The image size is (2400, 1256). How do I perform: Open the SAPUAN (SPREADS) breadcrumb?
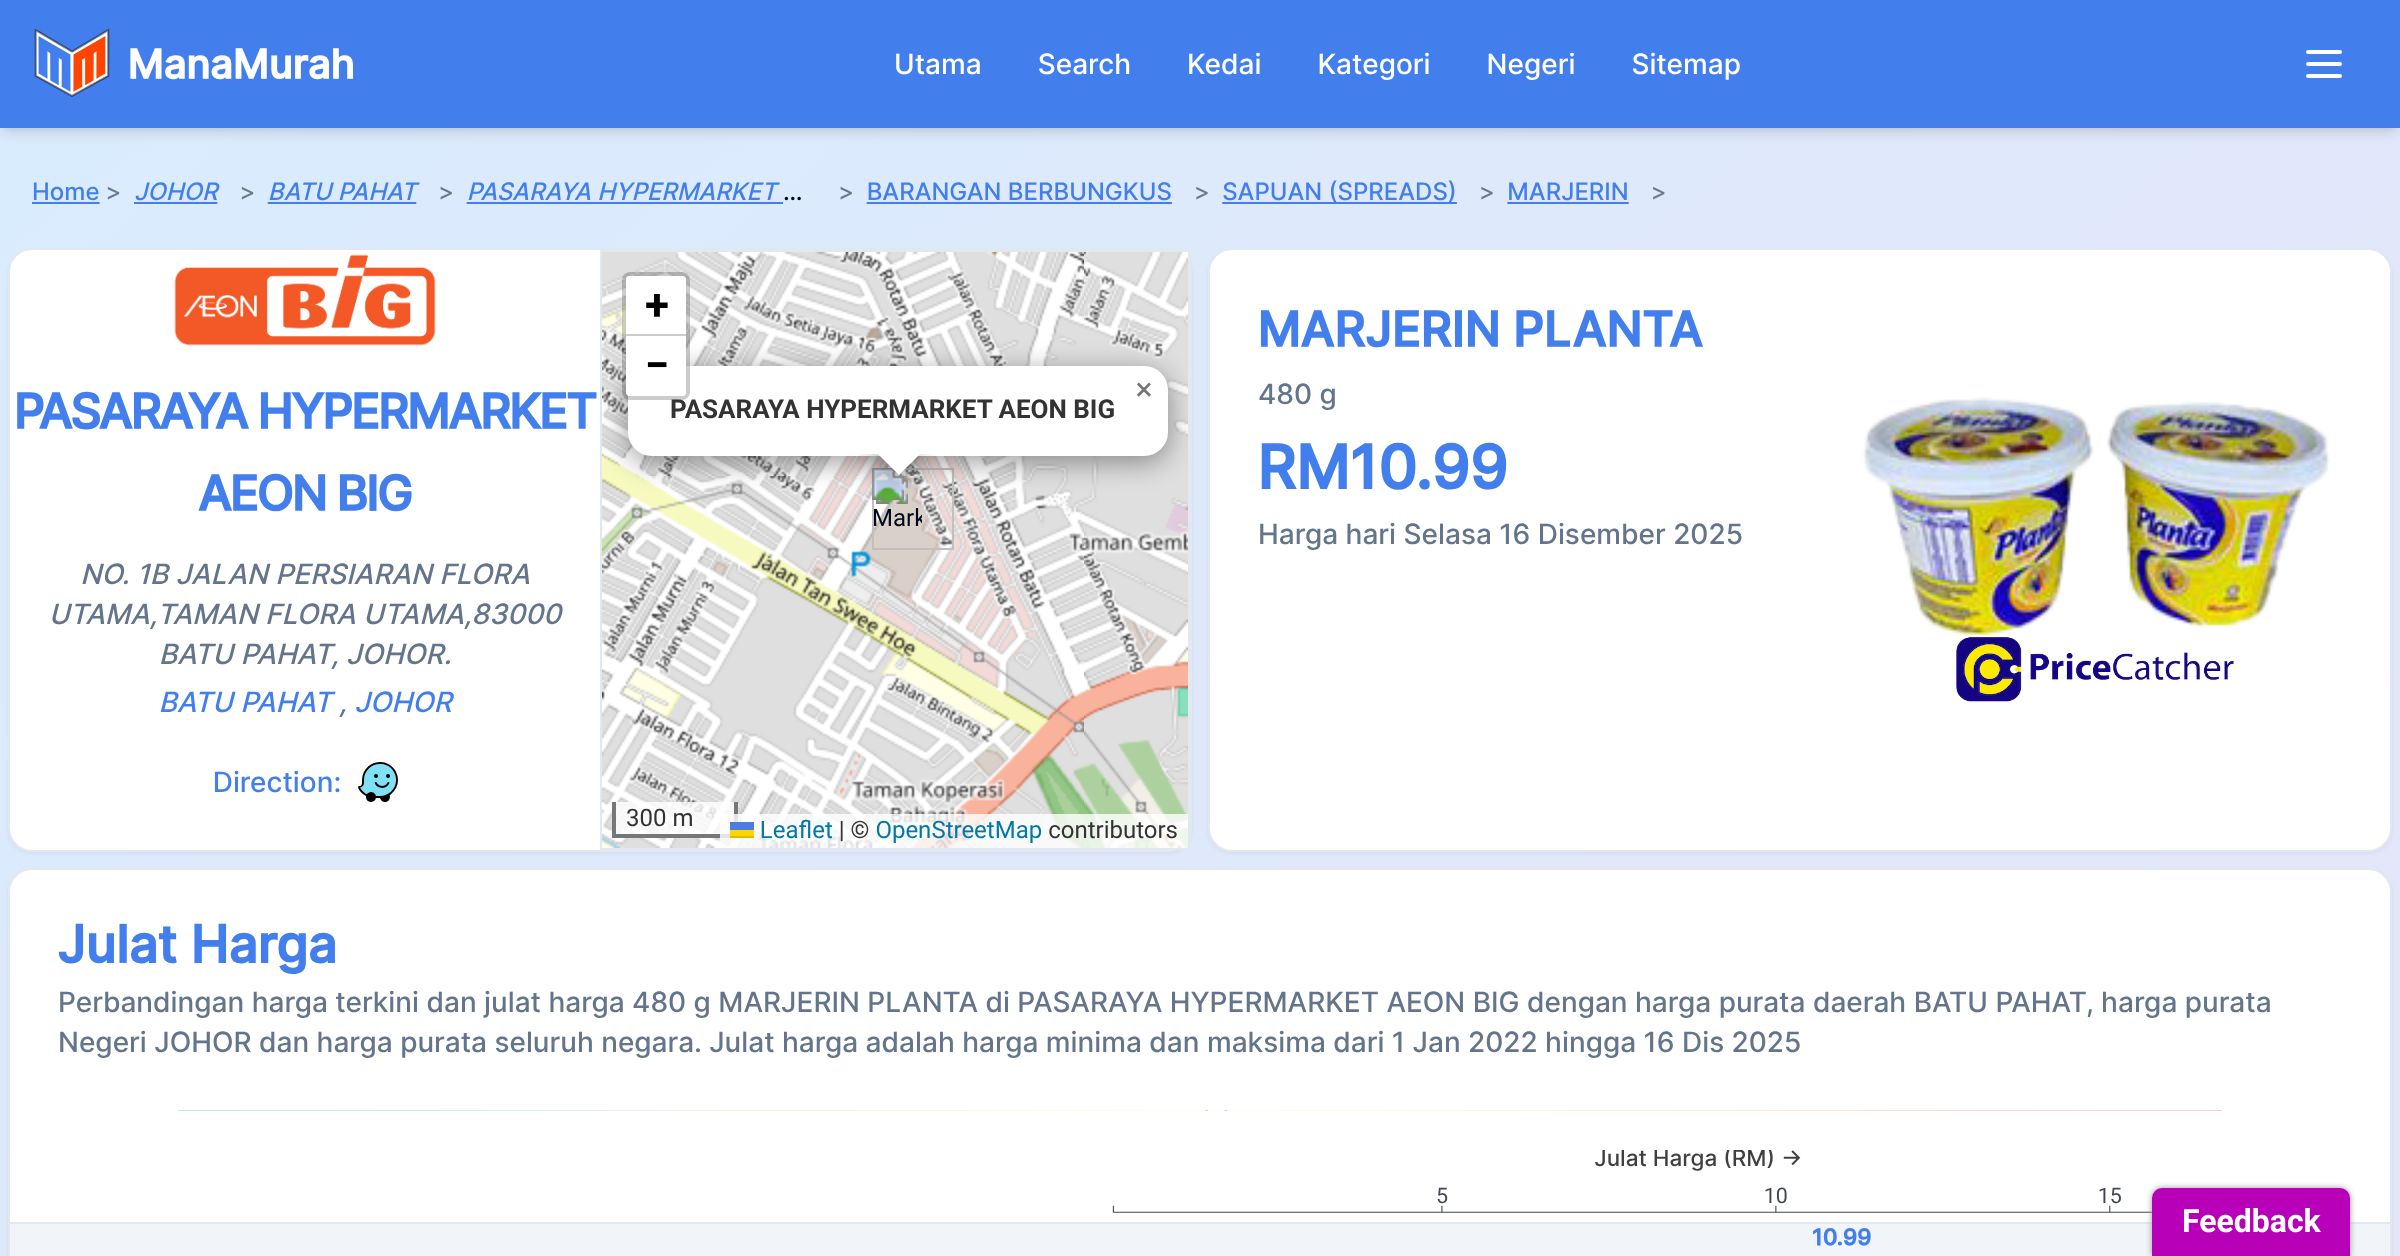(1338, 191)
